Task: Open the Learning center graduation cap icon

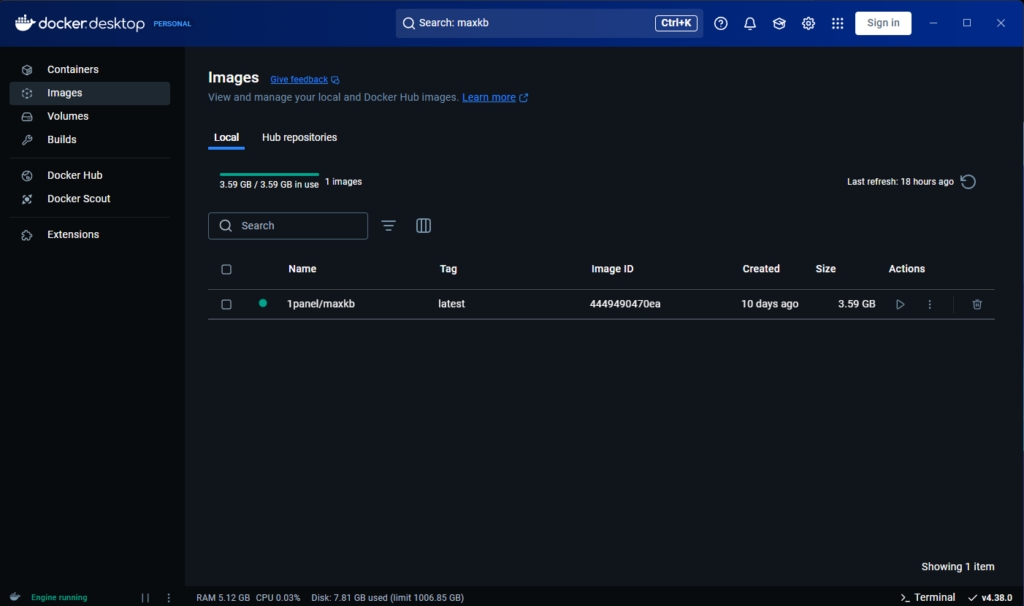Action: pyautogui.click(x=779, y=24)
